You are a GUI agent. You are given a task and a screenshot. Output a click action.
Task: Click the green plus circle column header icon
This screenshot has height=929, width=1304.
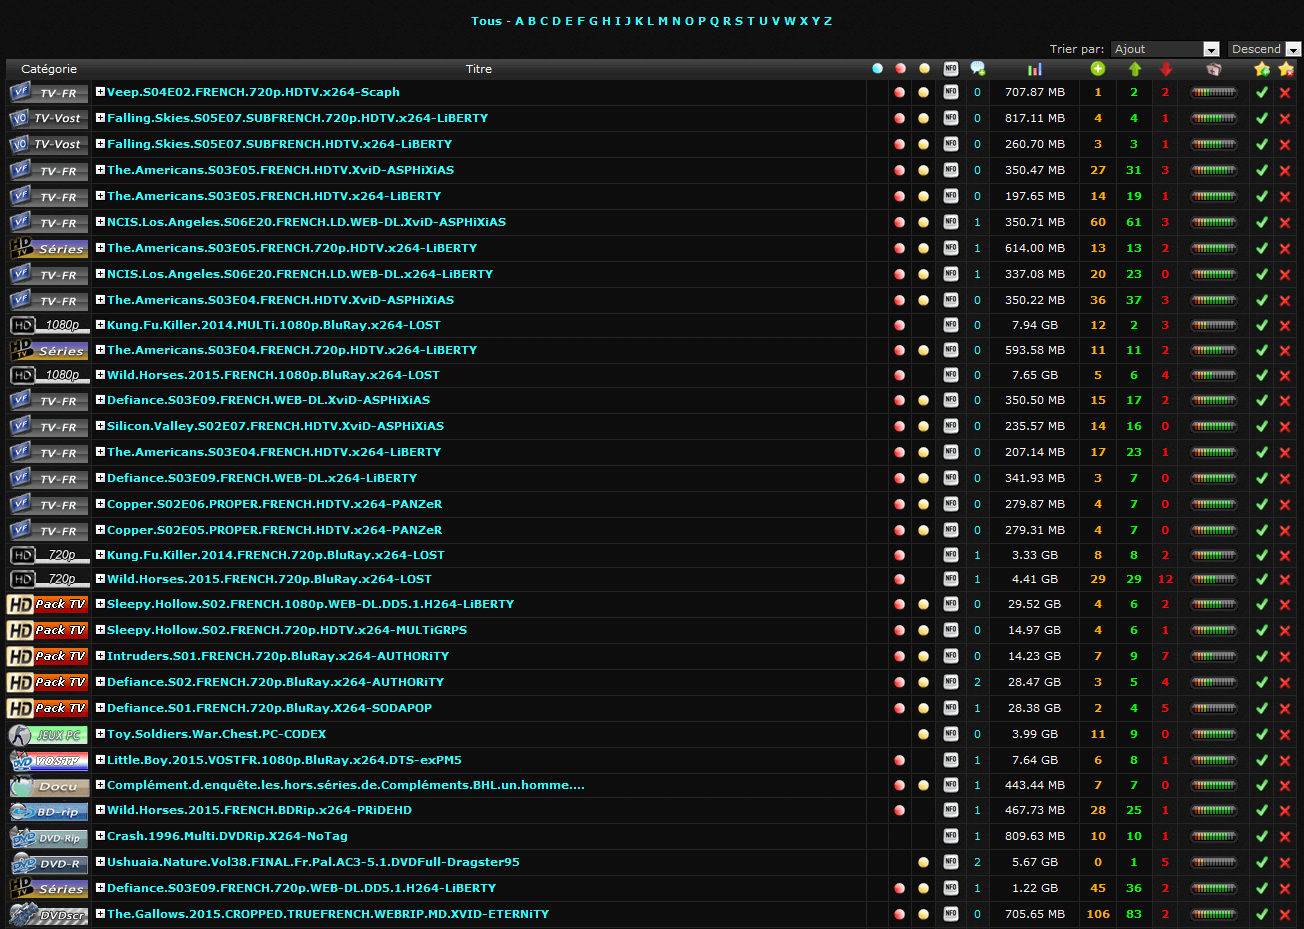(x=1098, y=69)
